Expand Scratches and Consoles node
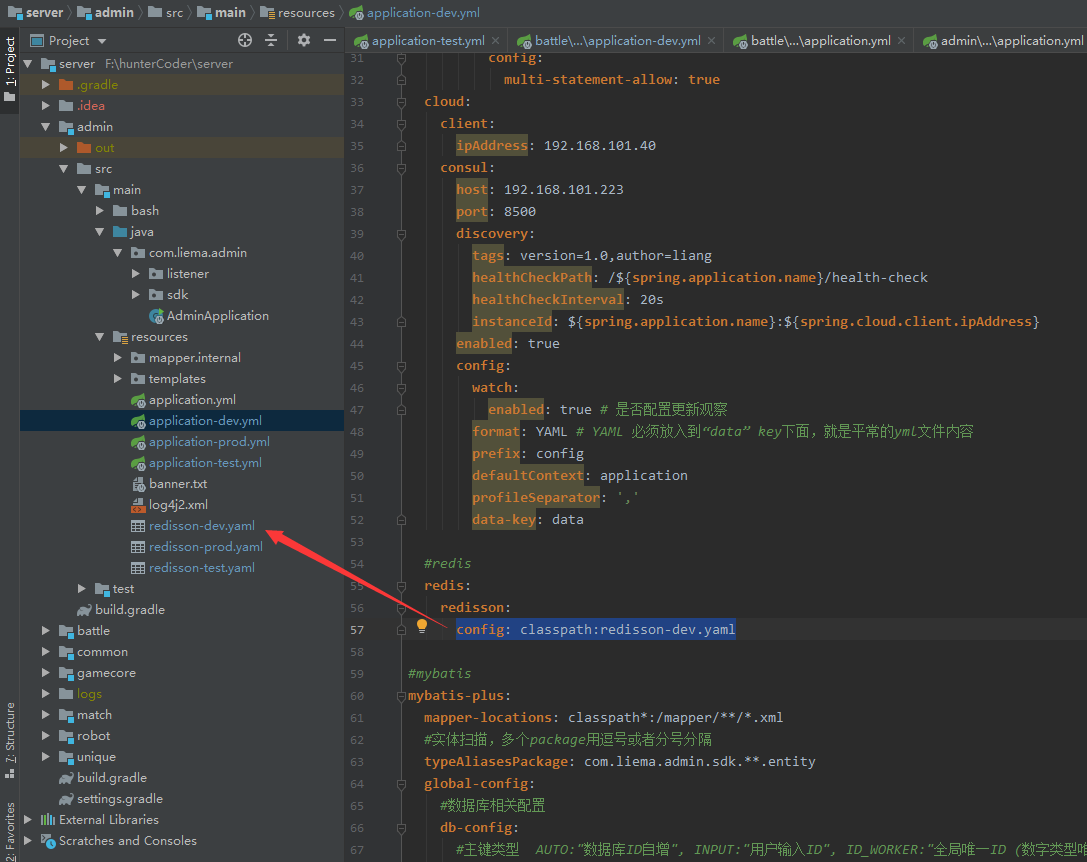The height and width of the screenshot is (862, 1087). tap(28, 841)
